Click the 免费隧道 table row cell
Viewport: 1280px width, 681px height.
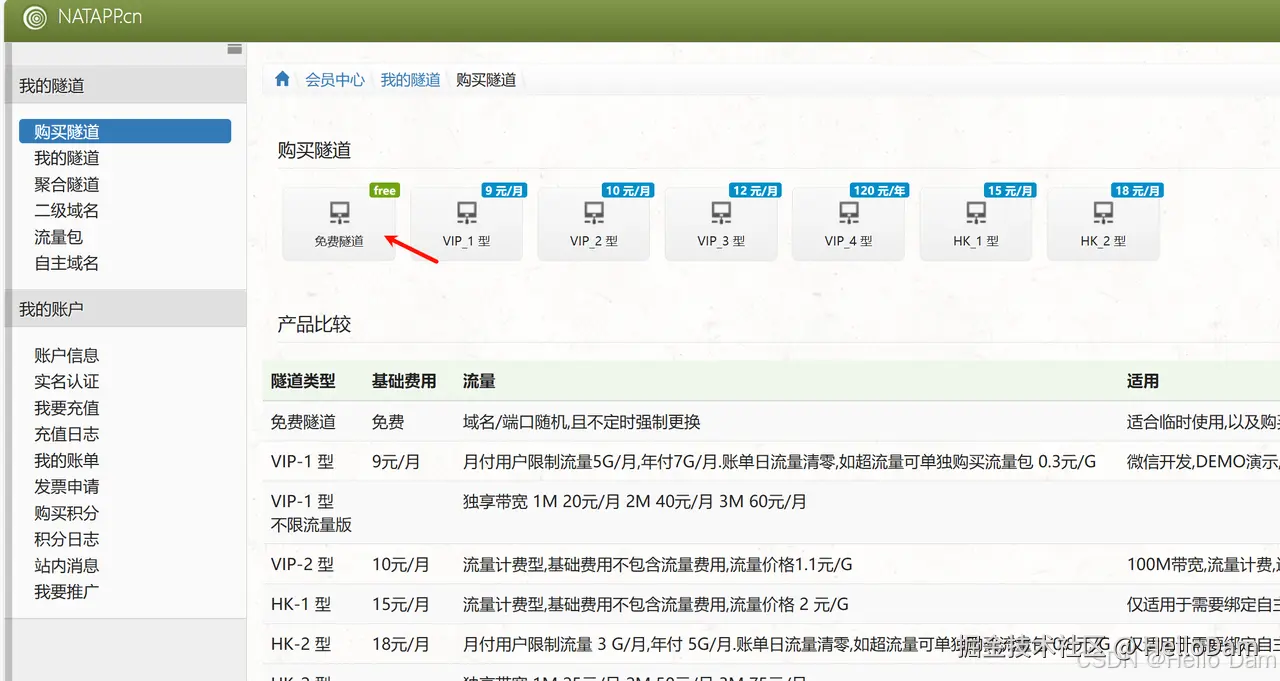(303, 422)
